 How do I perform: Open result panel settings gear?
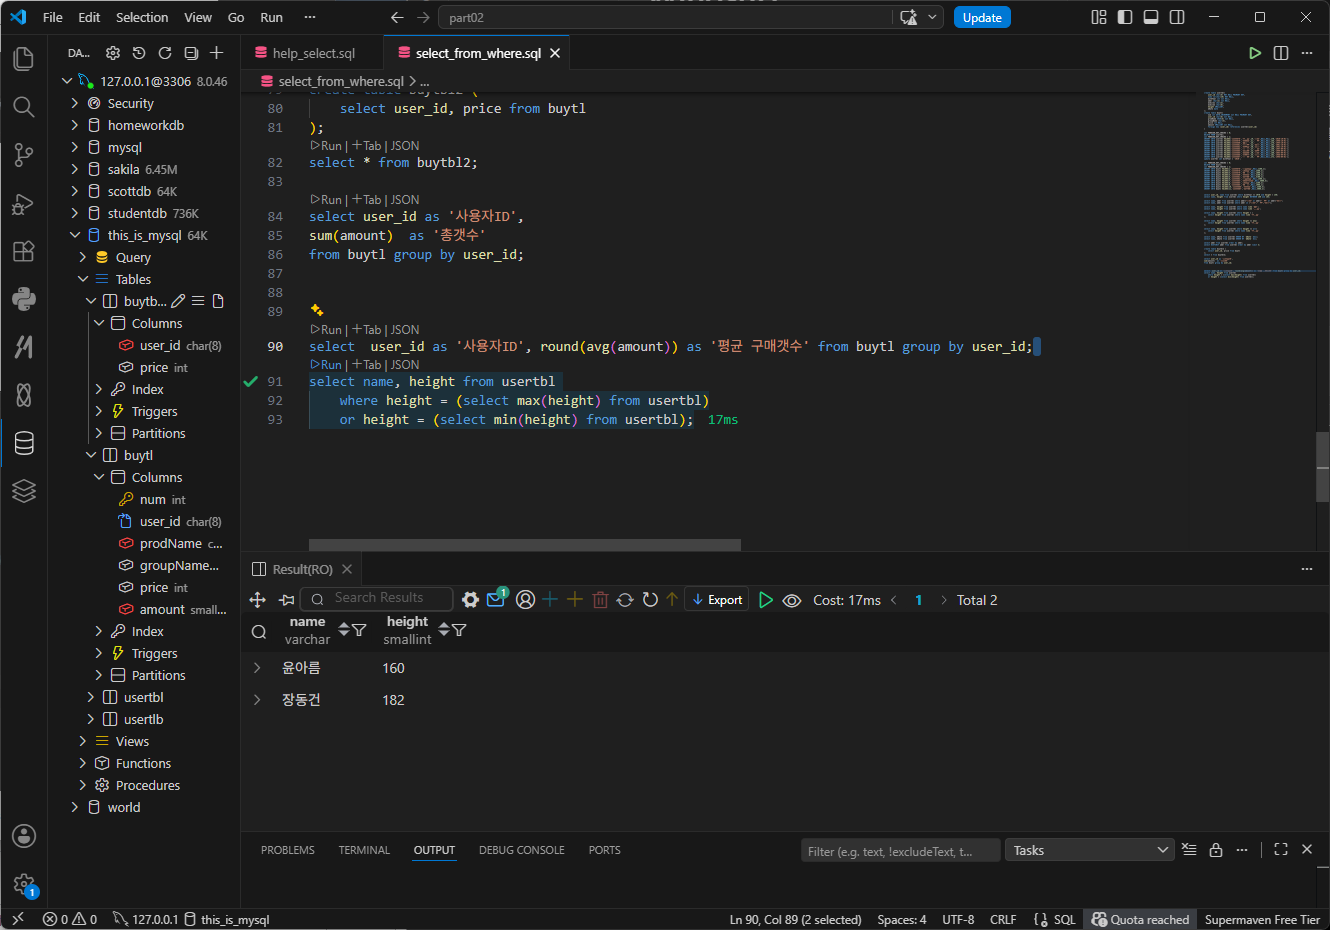[x=470, y=600]
